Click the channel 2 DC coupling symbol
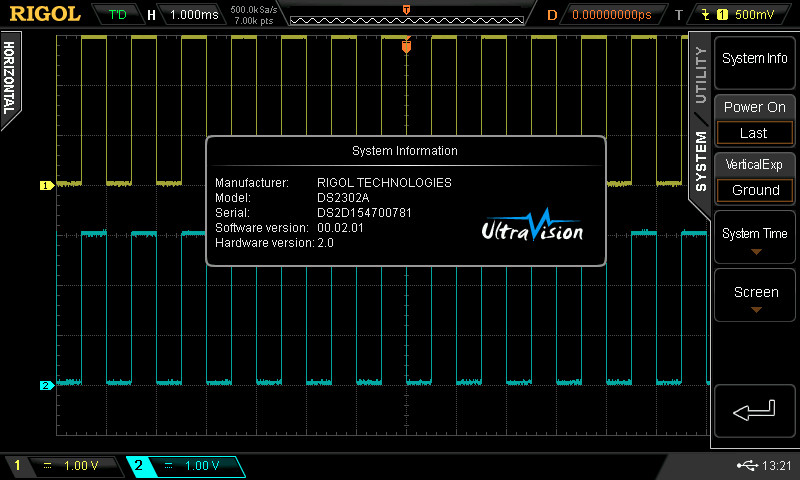Image resolution: width=800 pixels, height=480 pixels. pyautogui.click(x=168, y=465)
